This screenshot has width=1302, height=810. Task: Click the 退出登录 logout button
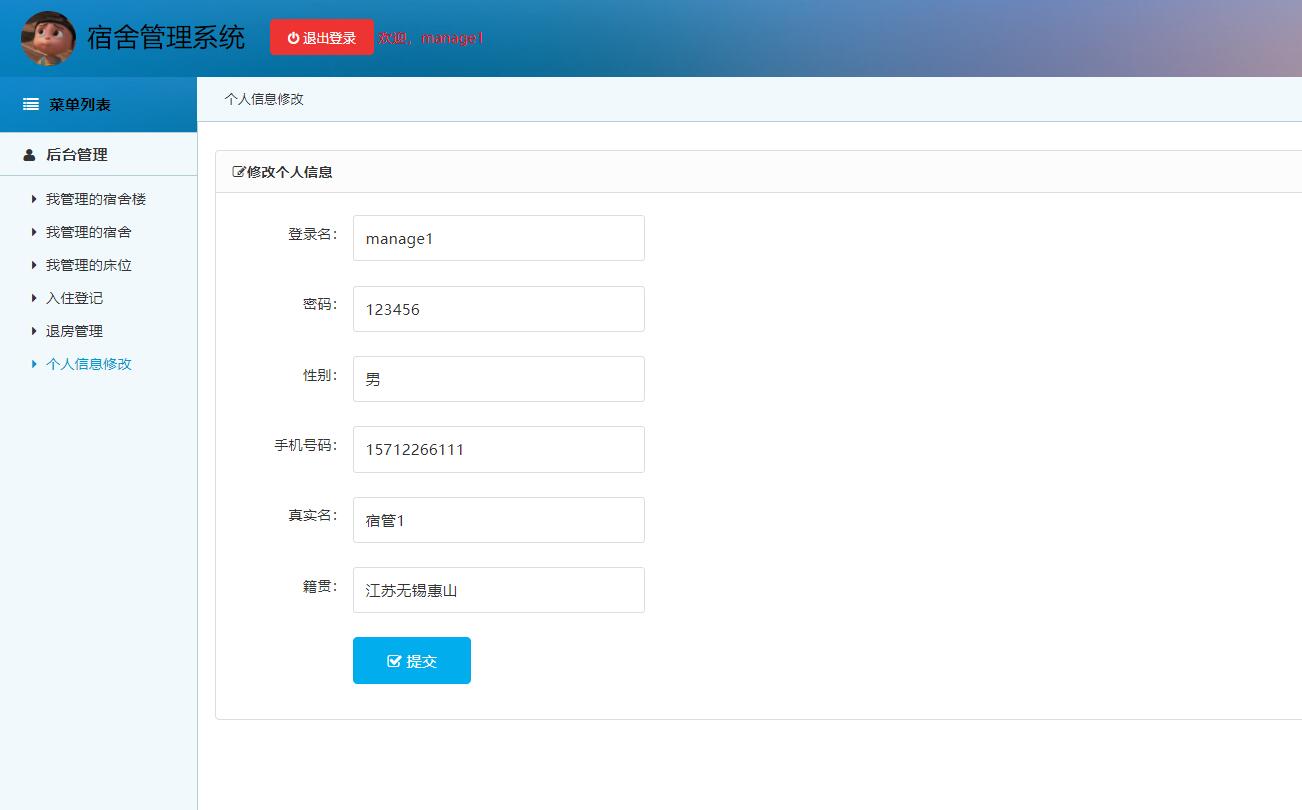pyautogui.click(x=321, y=36)
